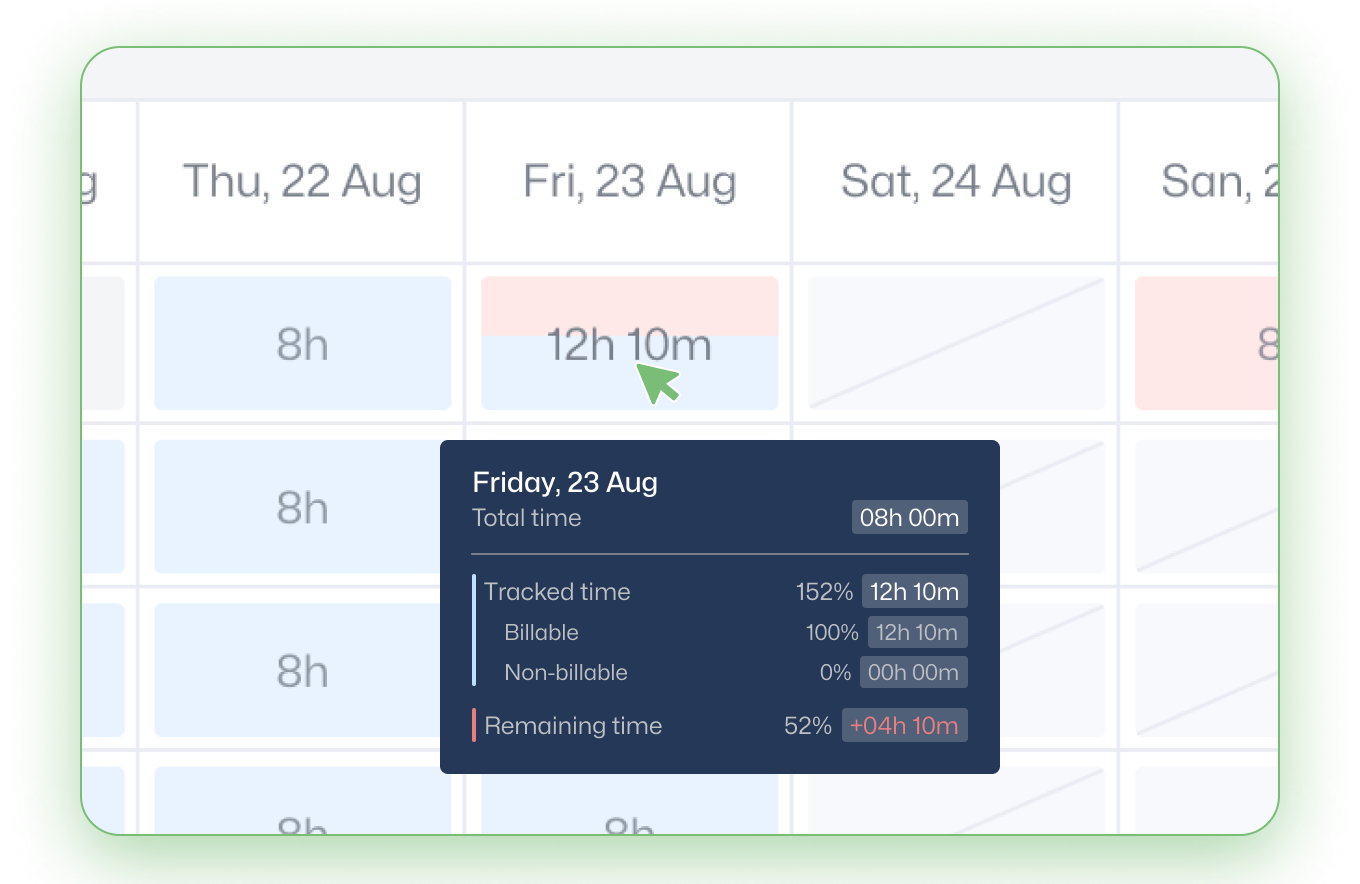Image resolution: width=1360 pixels, height=884 pixels.
Task: Click the Remaining time label
Action: point(573,725)
